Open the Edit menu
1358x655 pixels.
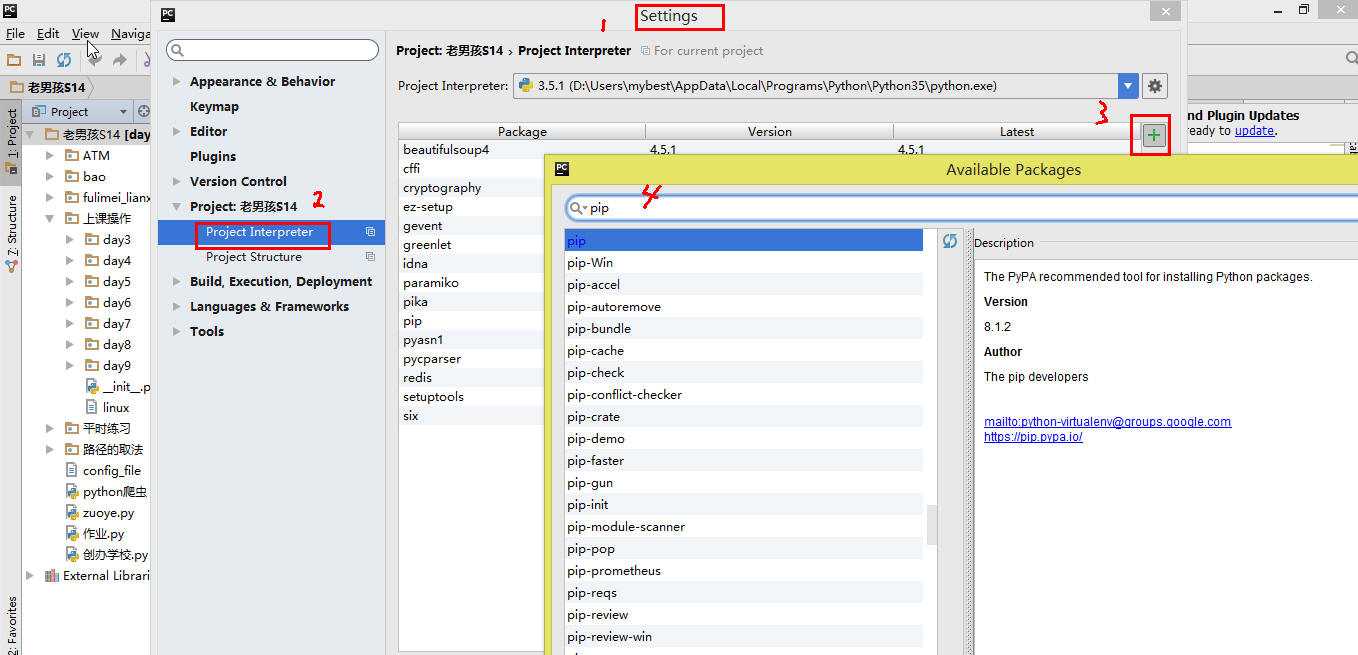[48, 33]
